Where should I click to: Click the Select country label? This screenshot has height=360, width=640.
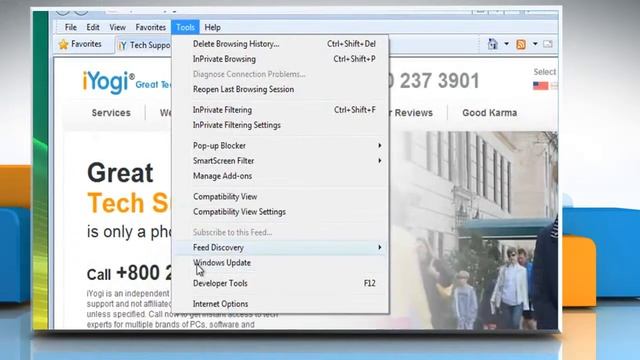click(545, 72)
